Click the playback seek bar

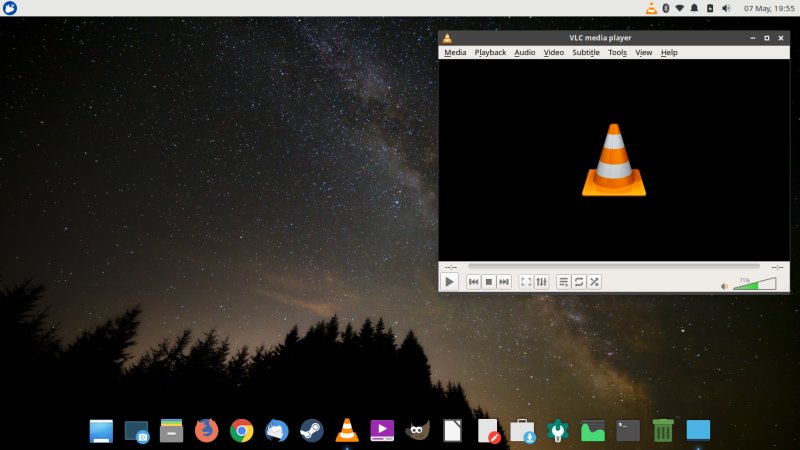613,267
